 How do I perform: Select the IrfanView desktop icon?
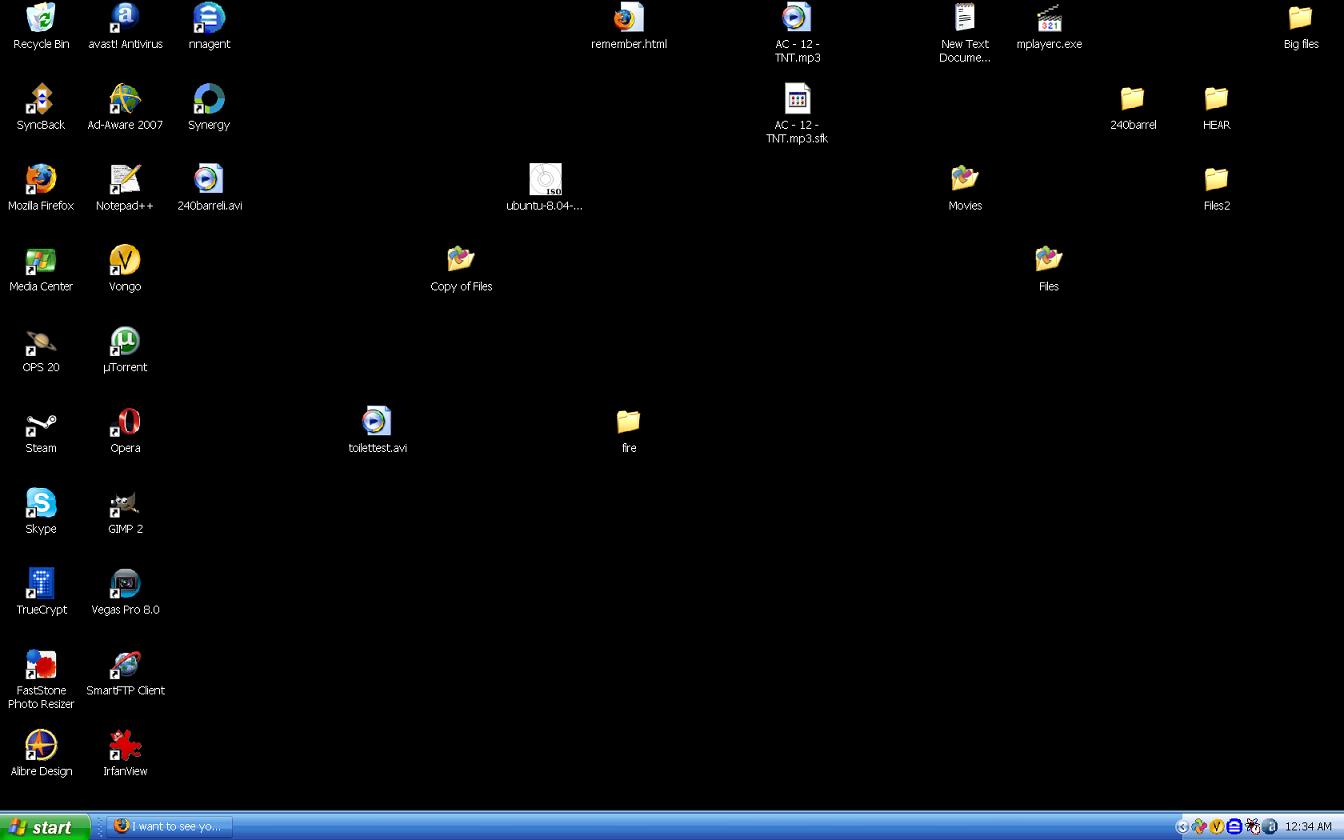pyautogui.click(x=125, y=747)
